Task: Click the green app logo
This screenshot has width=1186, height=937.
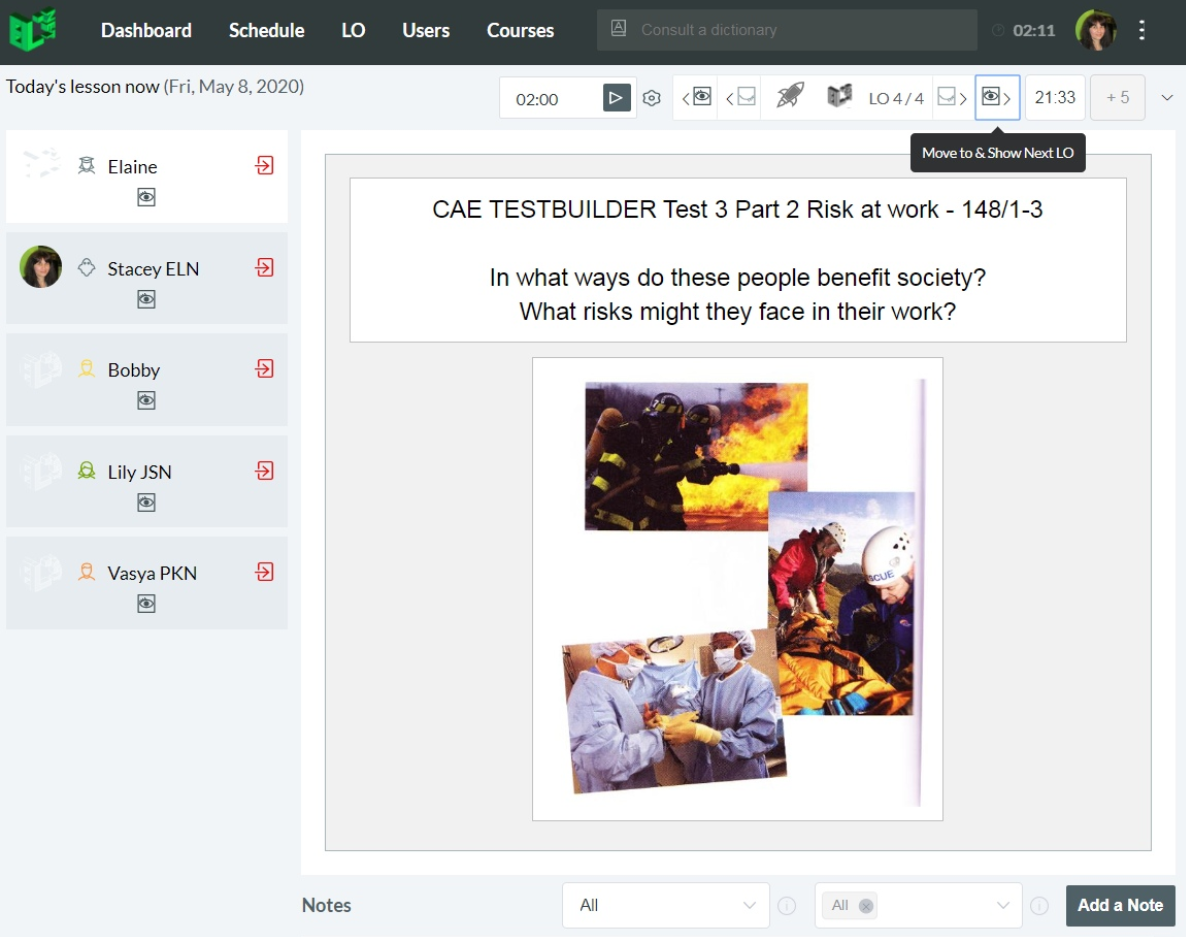Action: [x=33, y=29]
